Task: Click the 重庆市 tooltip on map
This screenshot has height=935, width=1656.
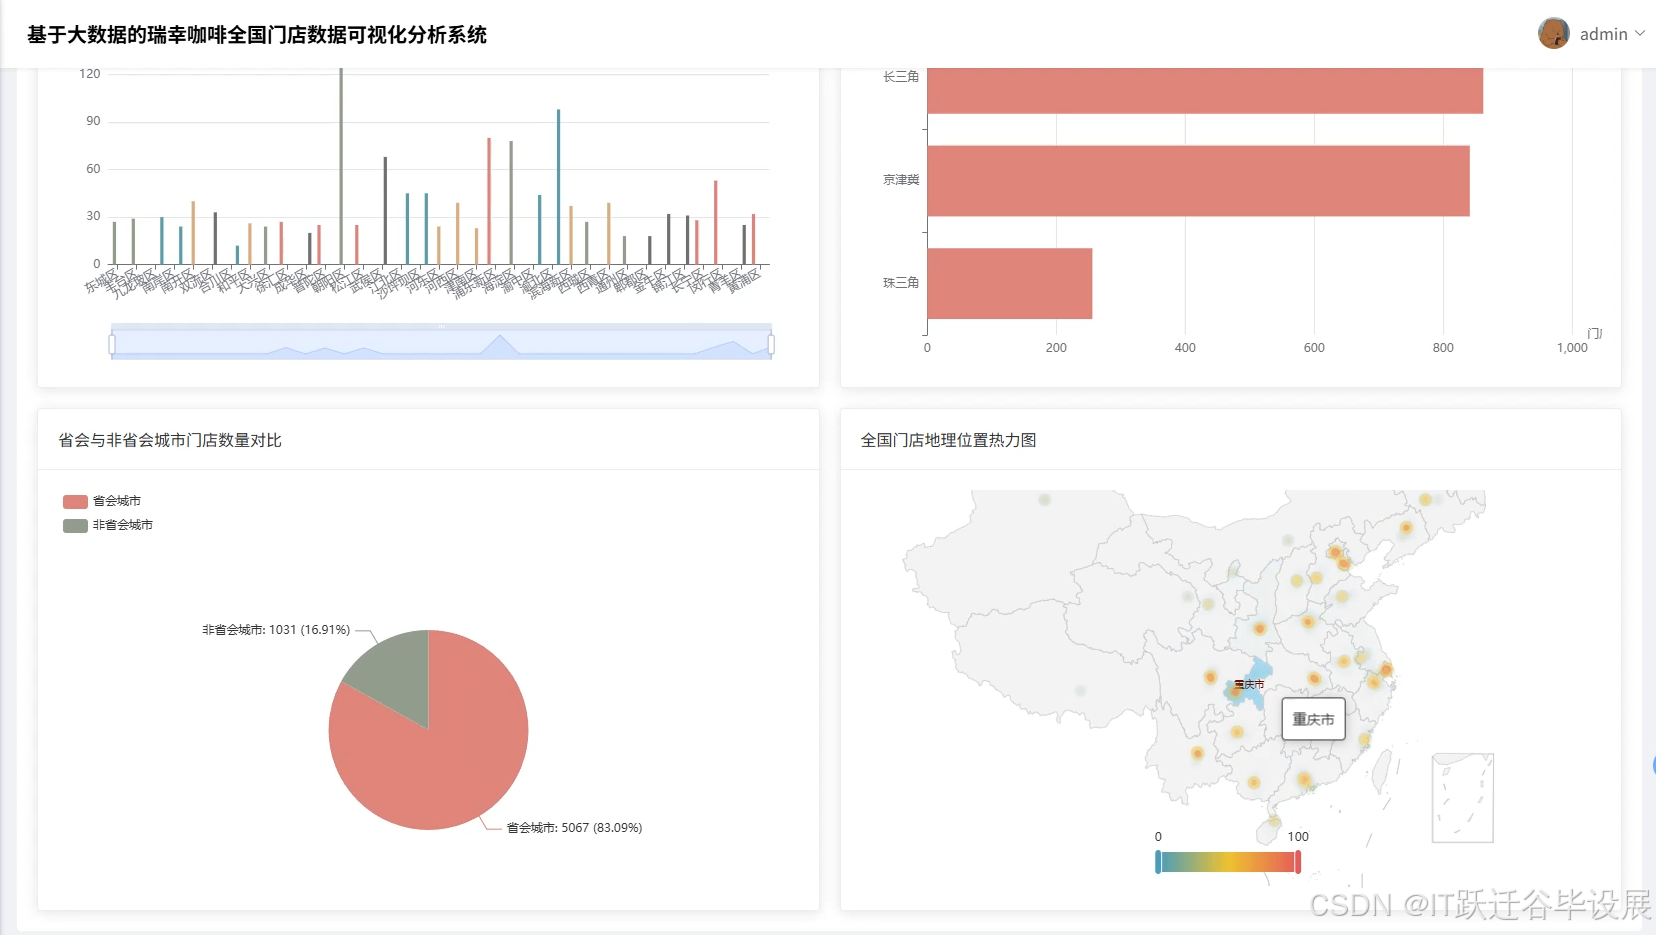Action: click(1313, 719)
